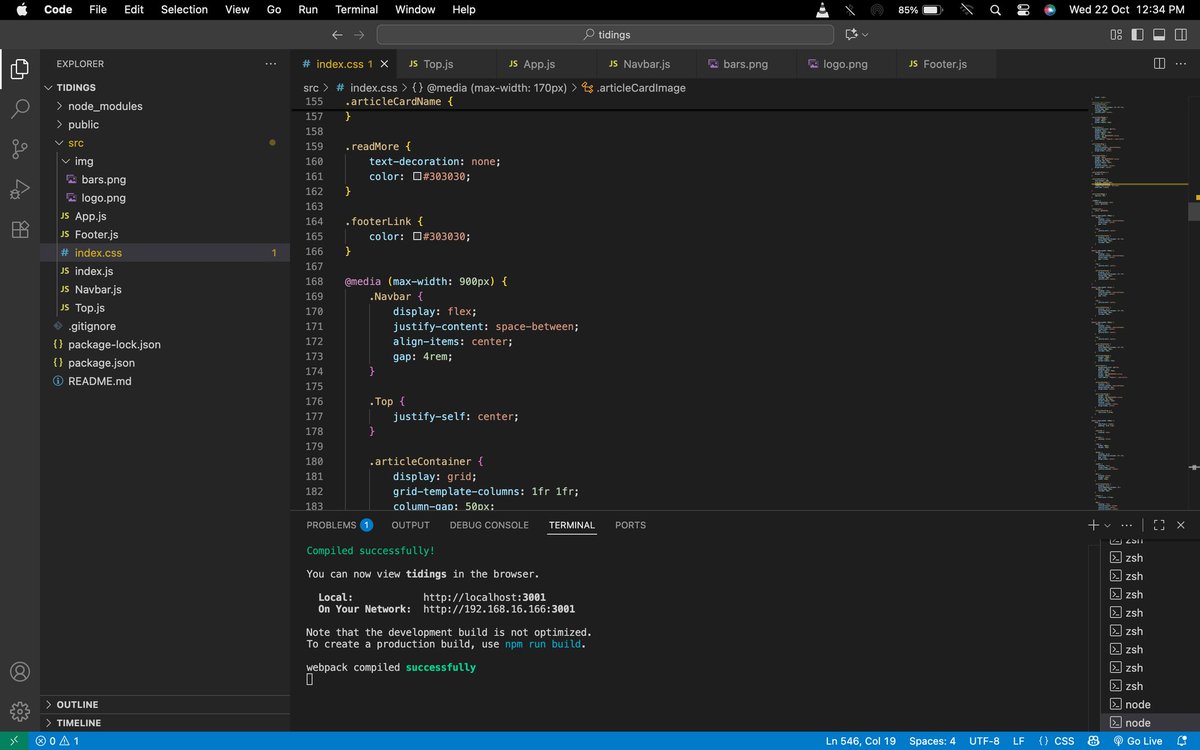The height and width of the screenshot is (750, 1200).
Task: Open the Manage gear icon
Action: point(20,712)
